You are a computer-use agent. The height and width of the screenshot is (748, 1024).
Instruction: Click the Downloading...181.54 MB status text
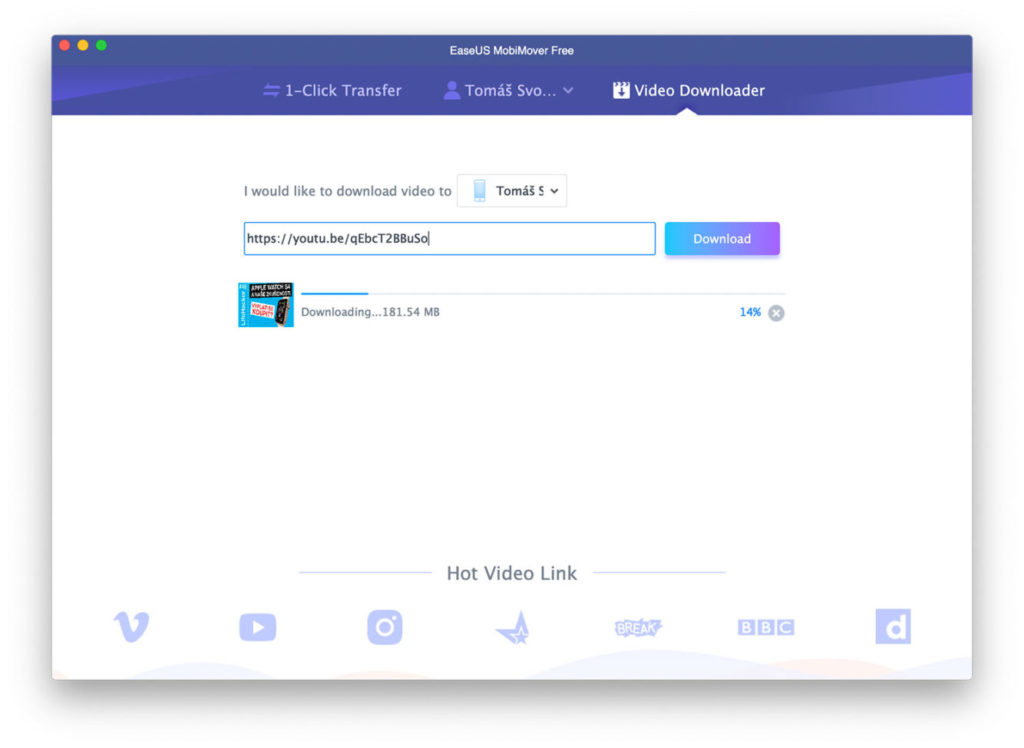tap(370, 312)
